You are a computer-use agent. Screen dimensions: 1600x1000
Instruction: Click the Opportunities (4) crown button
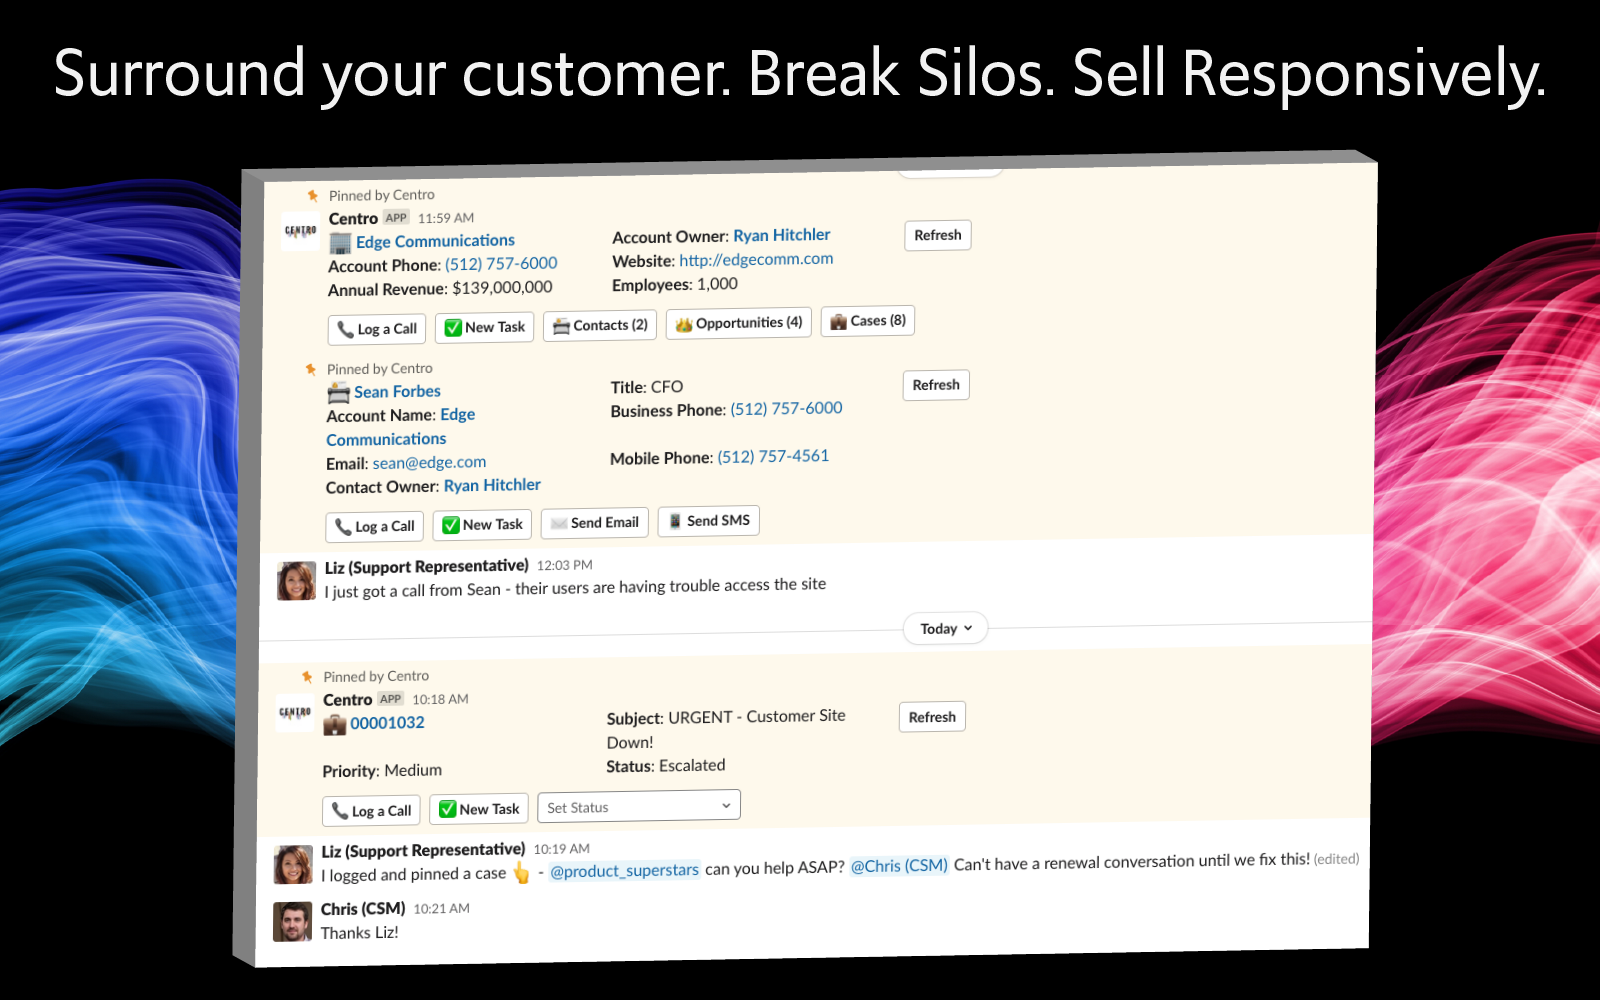click(x=739, y=323)
